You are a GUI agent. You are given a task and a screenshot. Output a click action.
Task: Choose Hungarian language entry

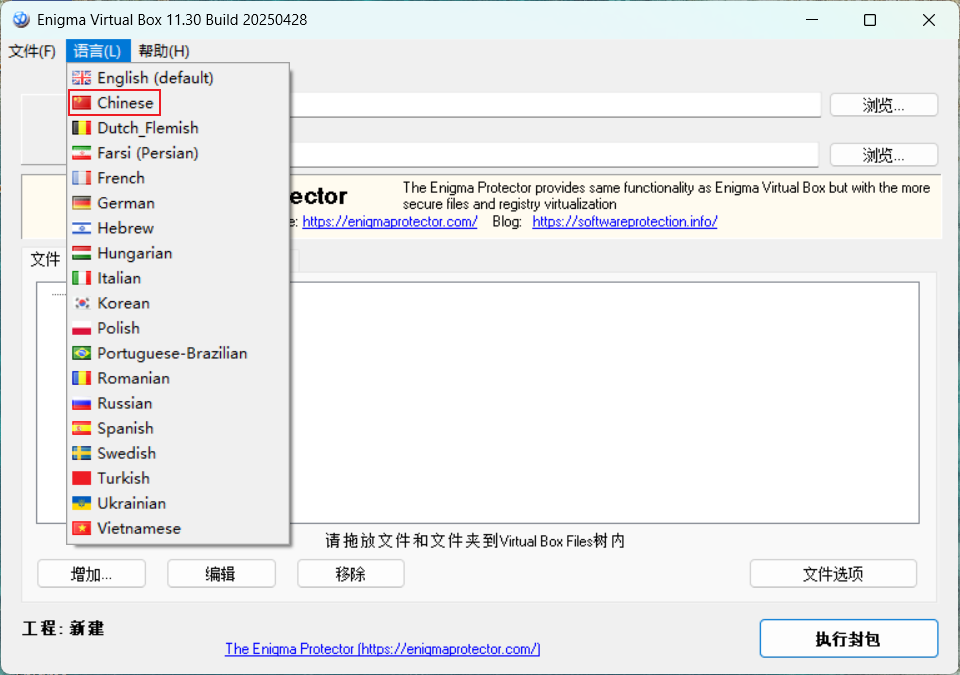tap(178, 253)
